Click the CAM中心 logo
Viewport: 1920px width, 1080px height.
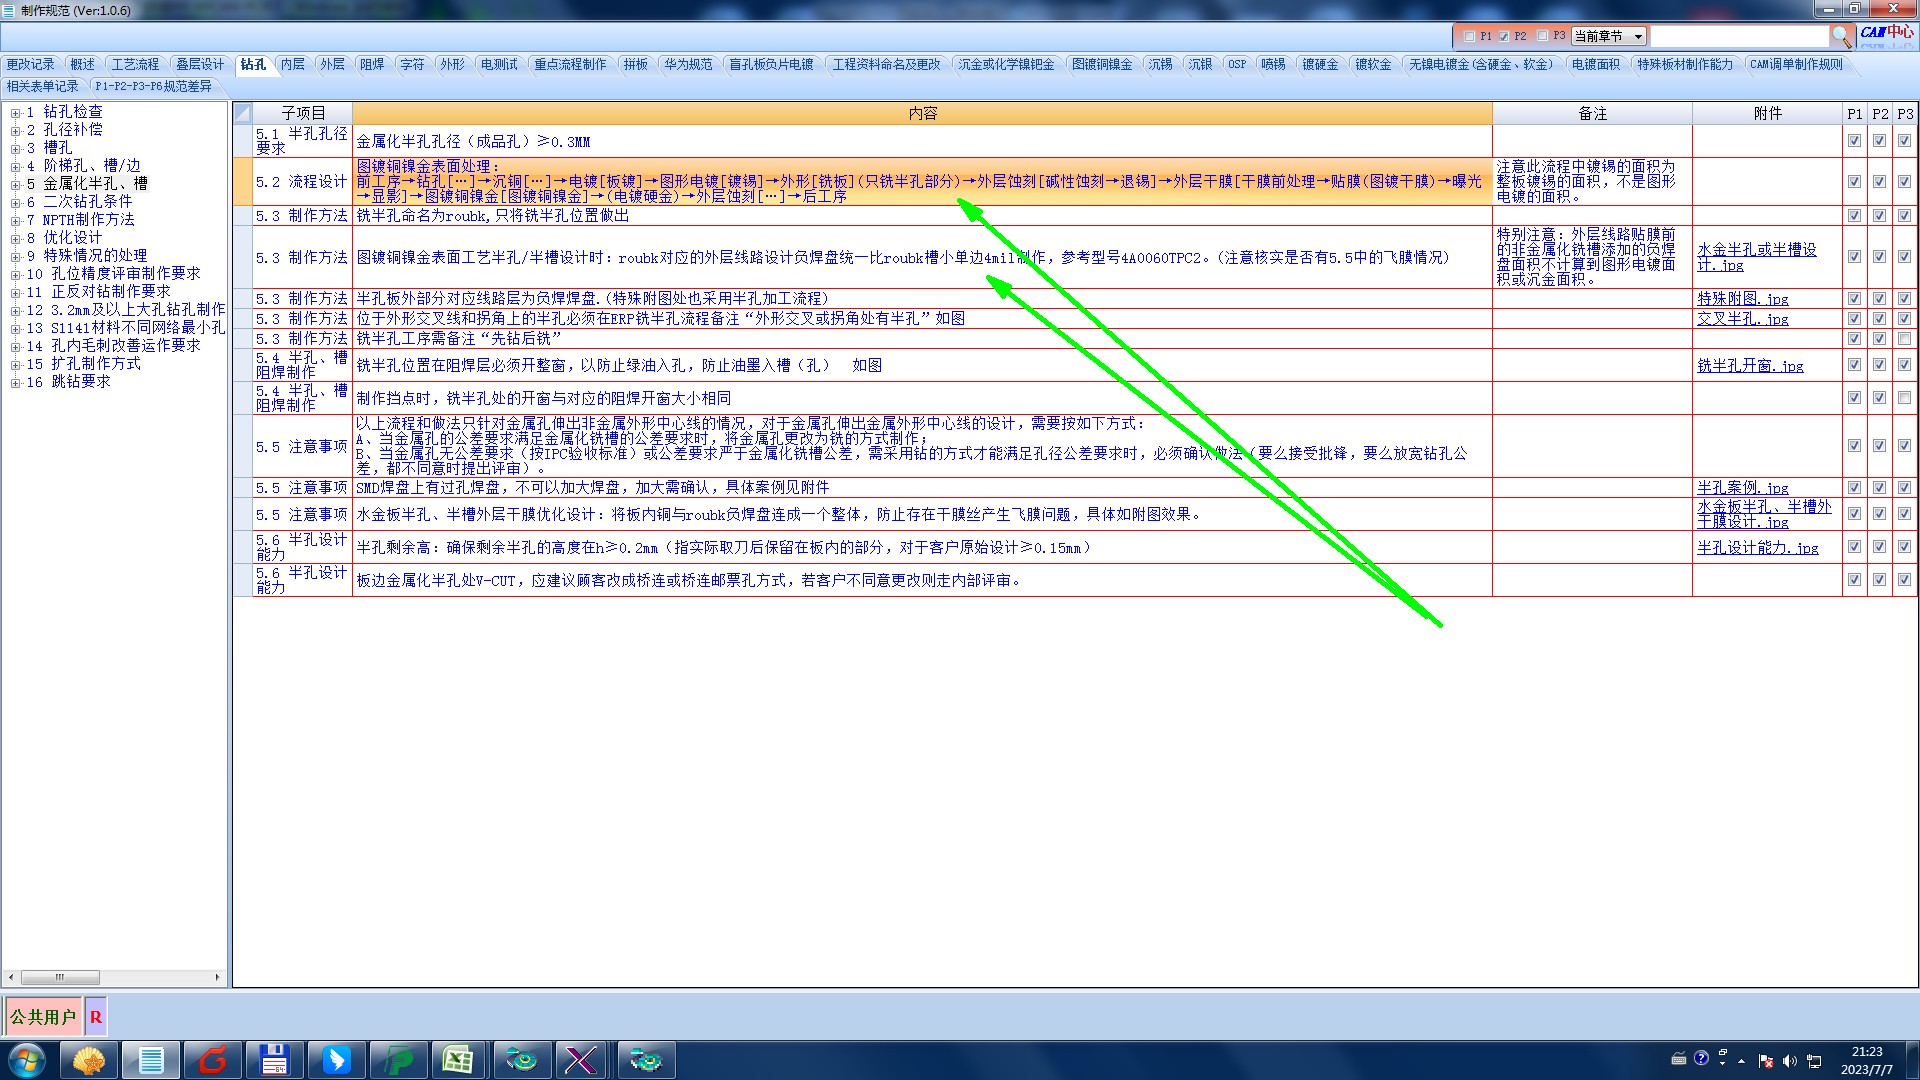coord(1886,33)
